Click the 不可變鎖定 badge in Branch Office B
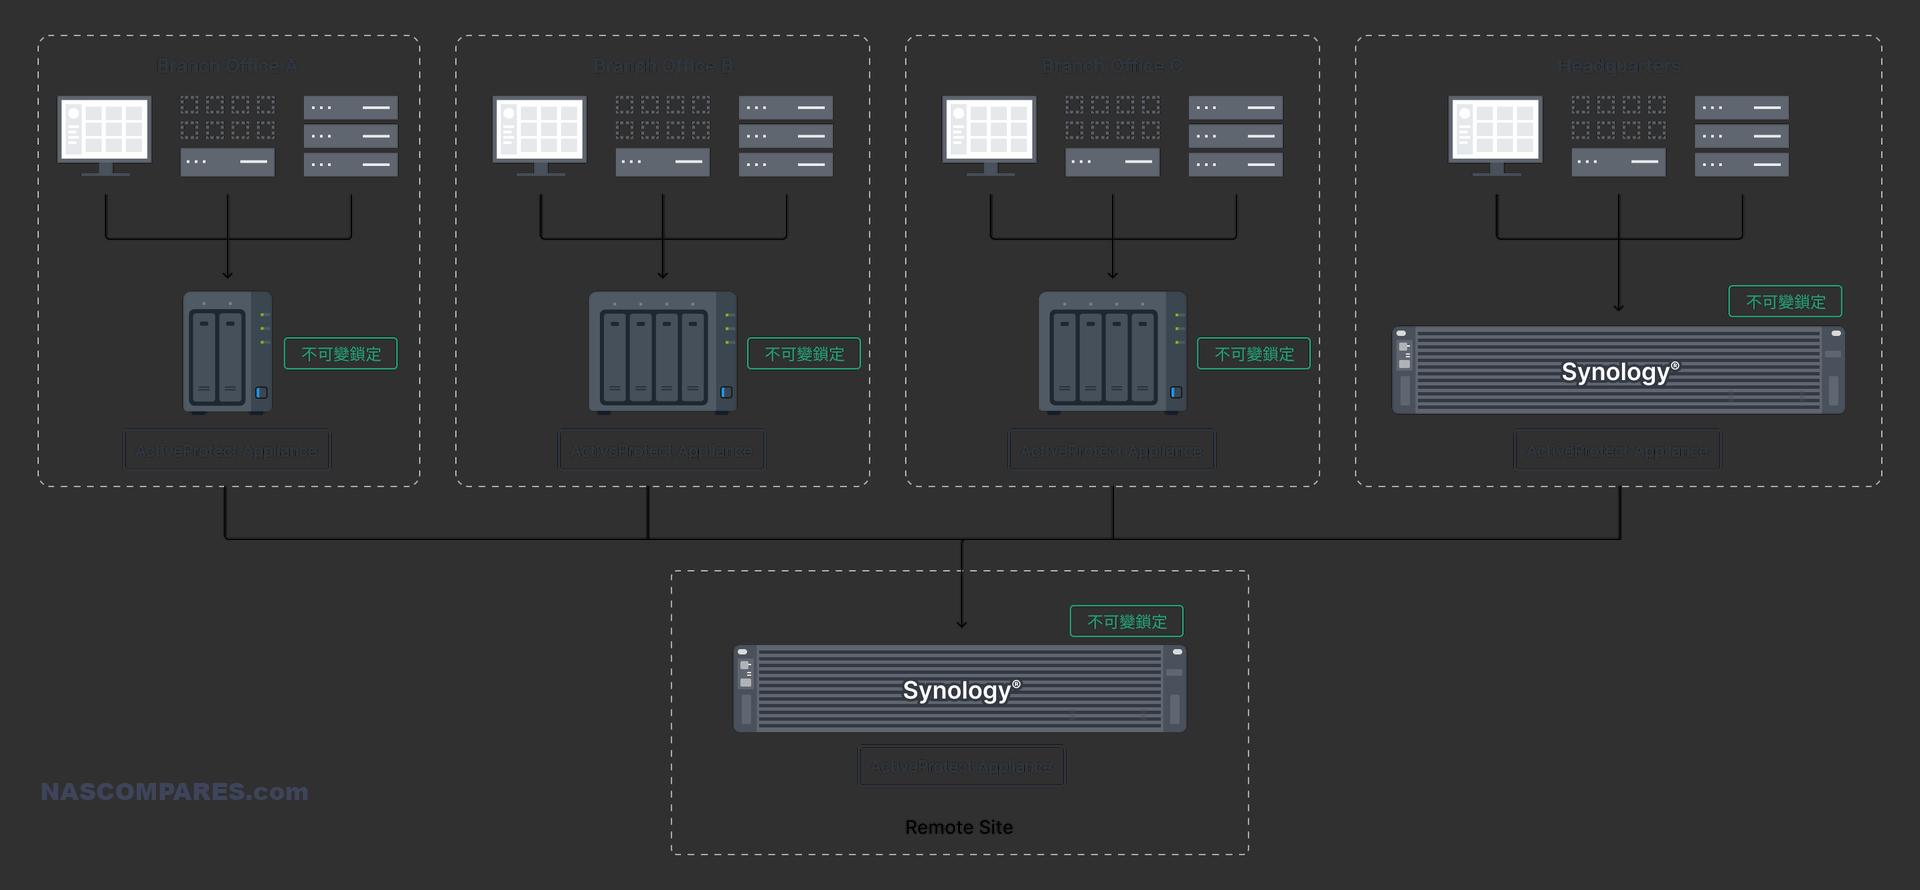 click(x=804, y=354)
